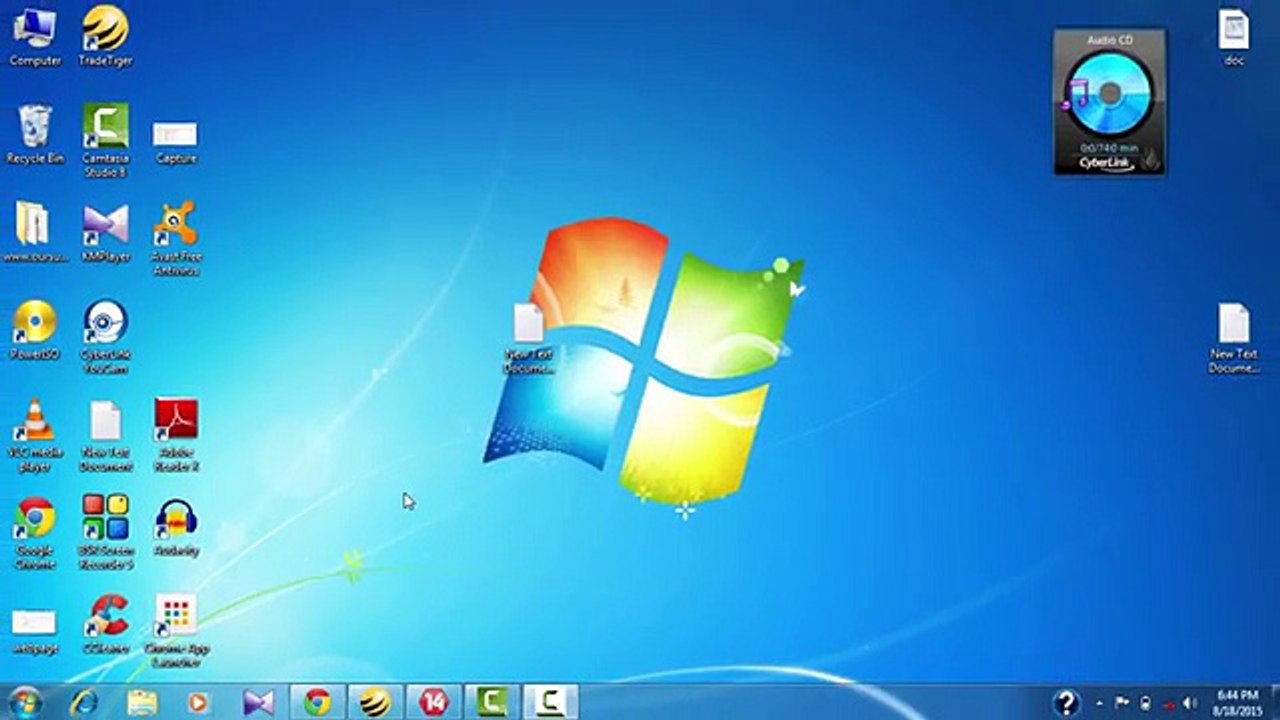Click the help question mark in the taskbar

tap(1066, 703)
